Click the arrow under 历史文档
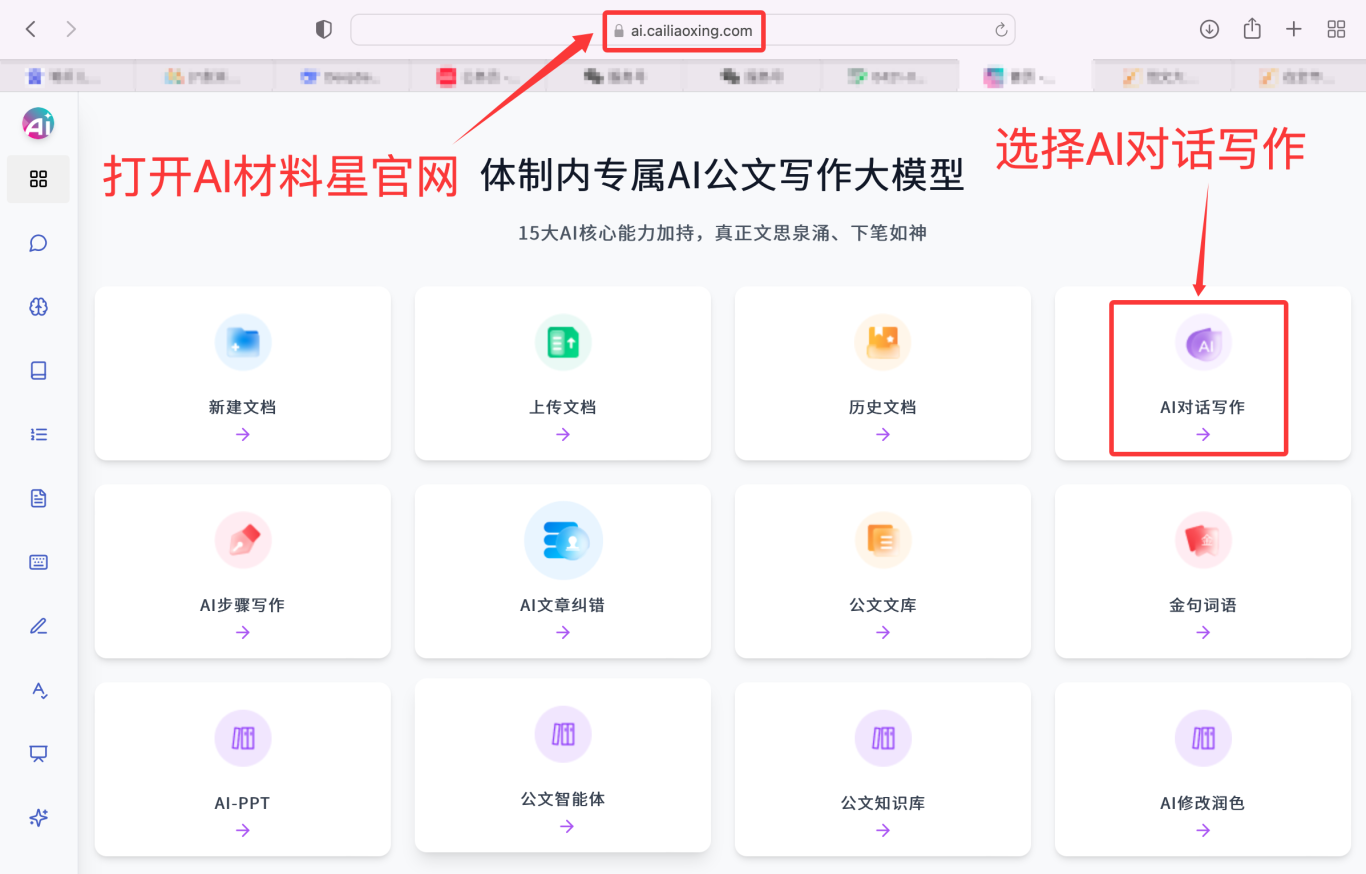The width and height of the screenshot is (1366, 874). [x=882, y=435]
